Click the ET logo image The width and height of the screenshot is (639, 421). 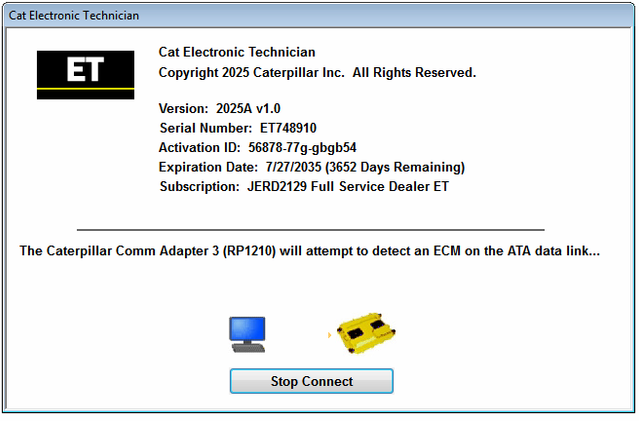(x=85, y=73)
